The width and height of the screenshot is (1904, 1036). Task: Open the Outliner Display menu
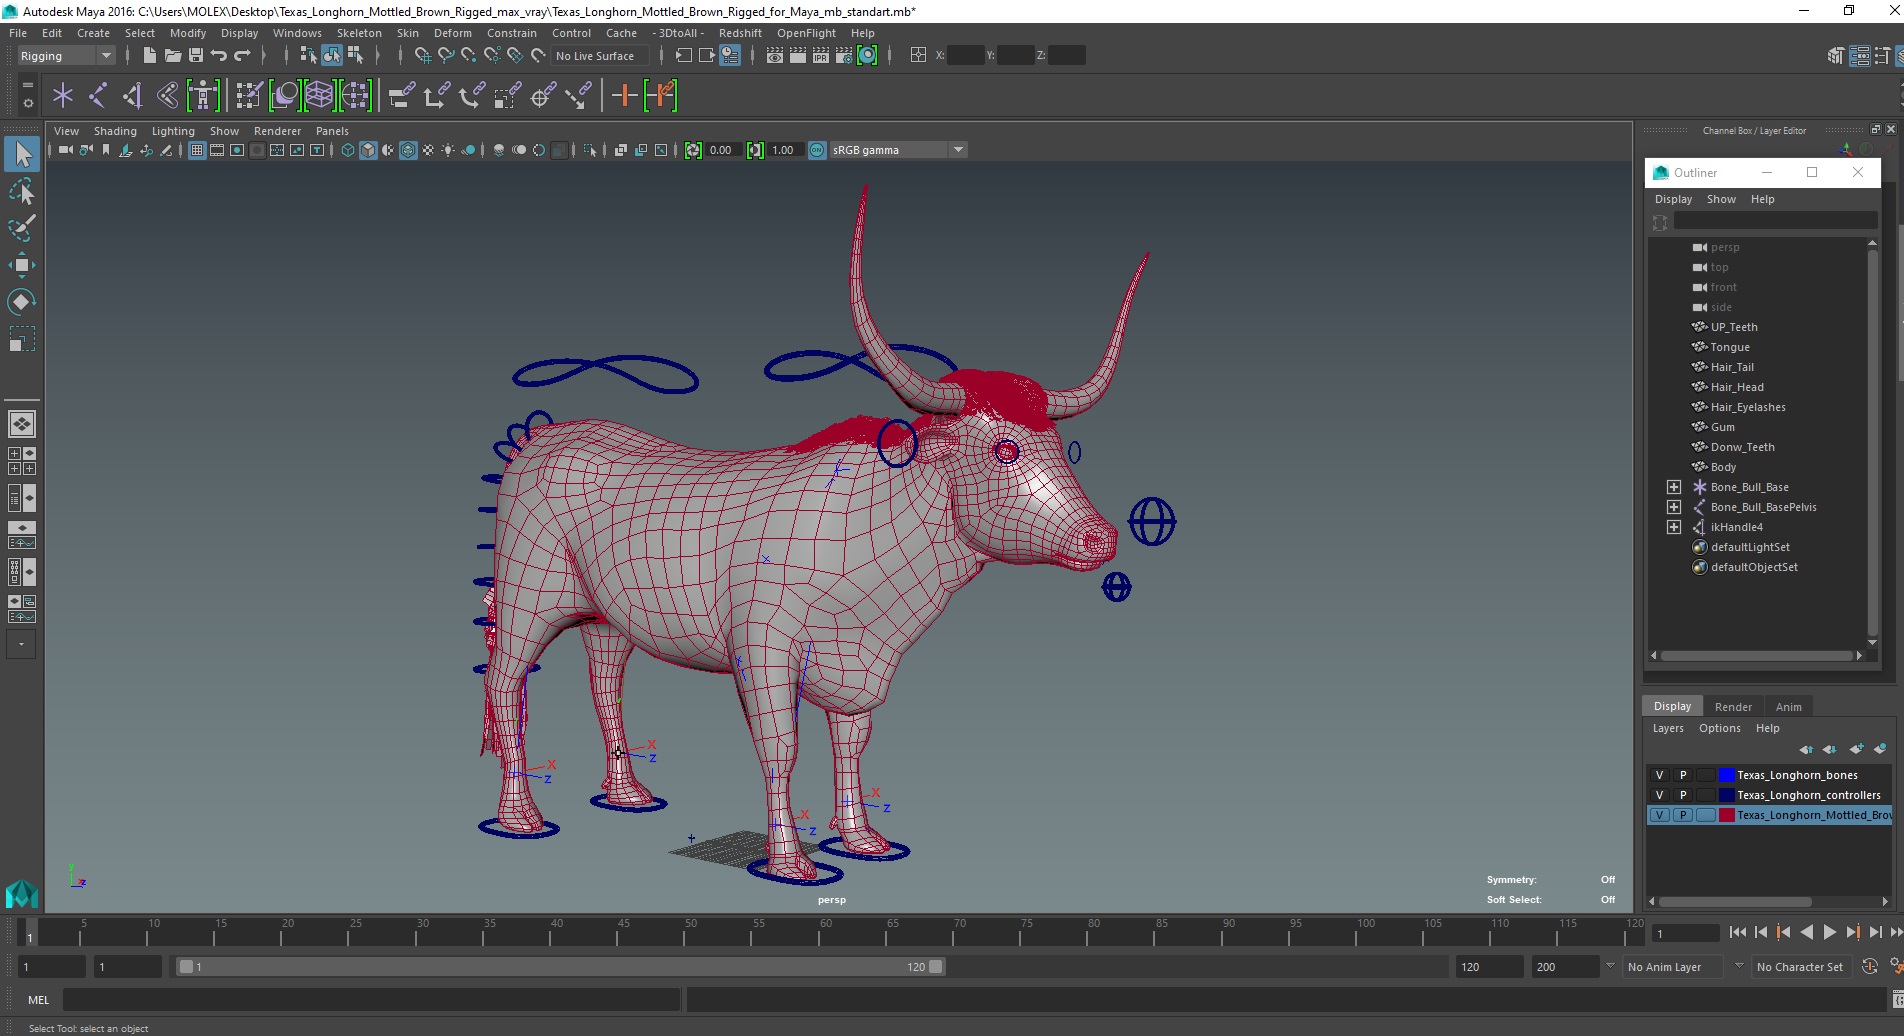point(1673,199)
